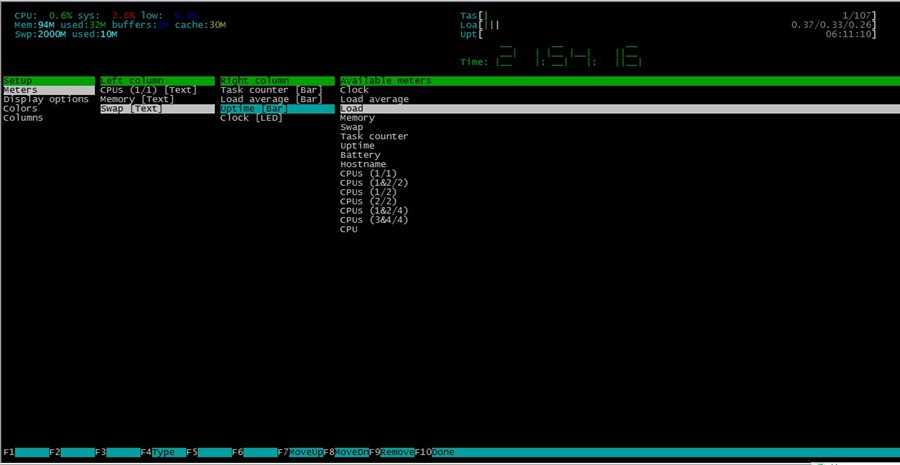The width and height of the screenshot is (900, 465).
Task: Choose the single CPU meter entry
Action: (348, 229)
